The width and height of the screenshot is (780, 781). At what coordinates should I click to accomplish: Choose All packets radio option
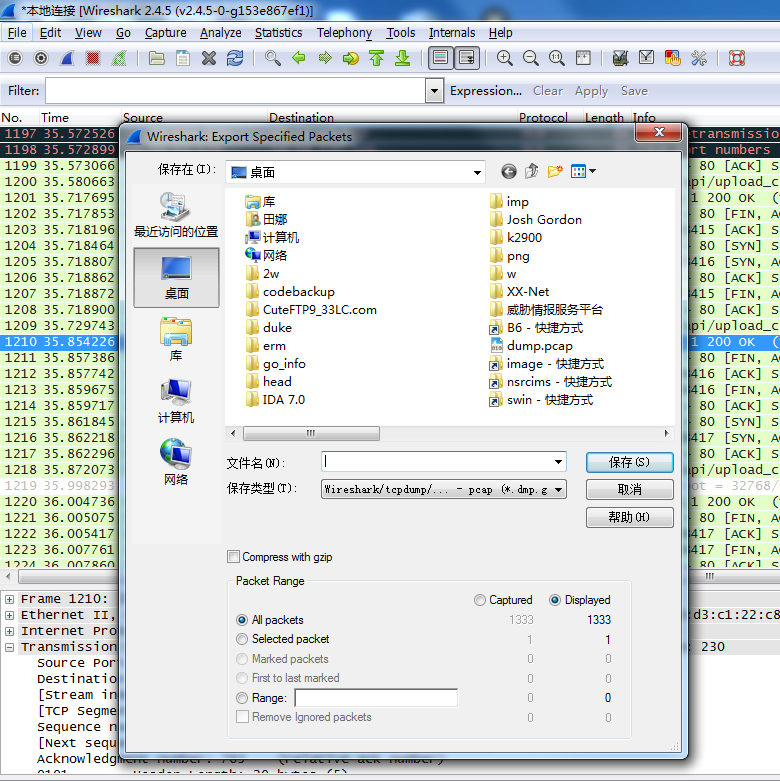(242, 620)
